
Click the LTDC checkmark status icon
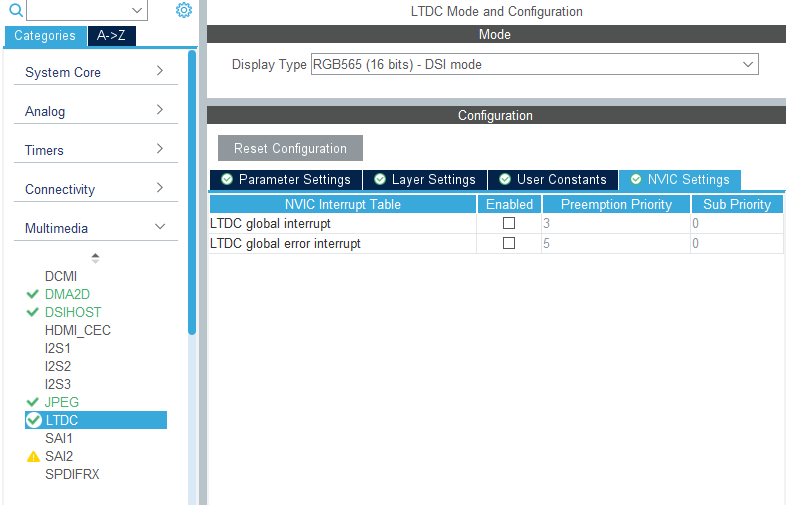point(34,420)
